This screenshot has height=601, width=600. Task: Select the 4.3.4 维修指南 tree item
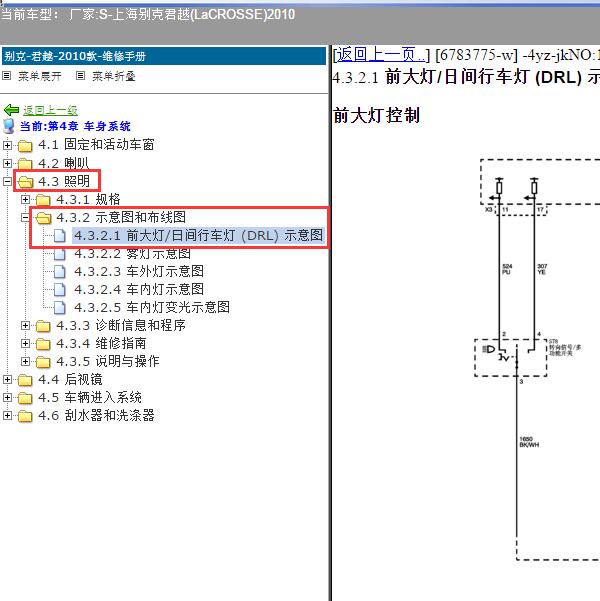(x=101, y=343)
